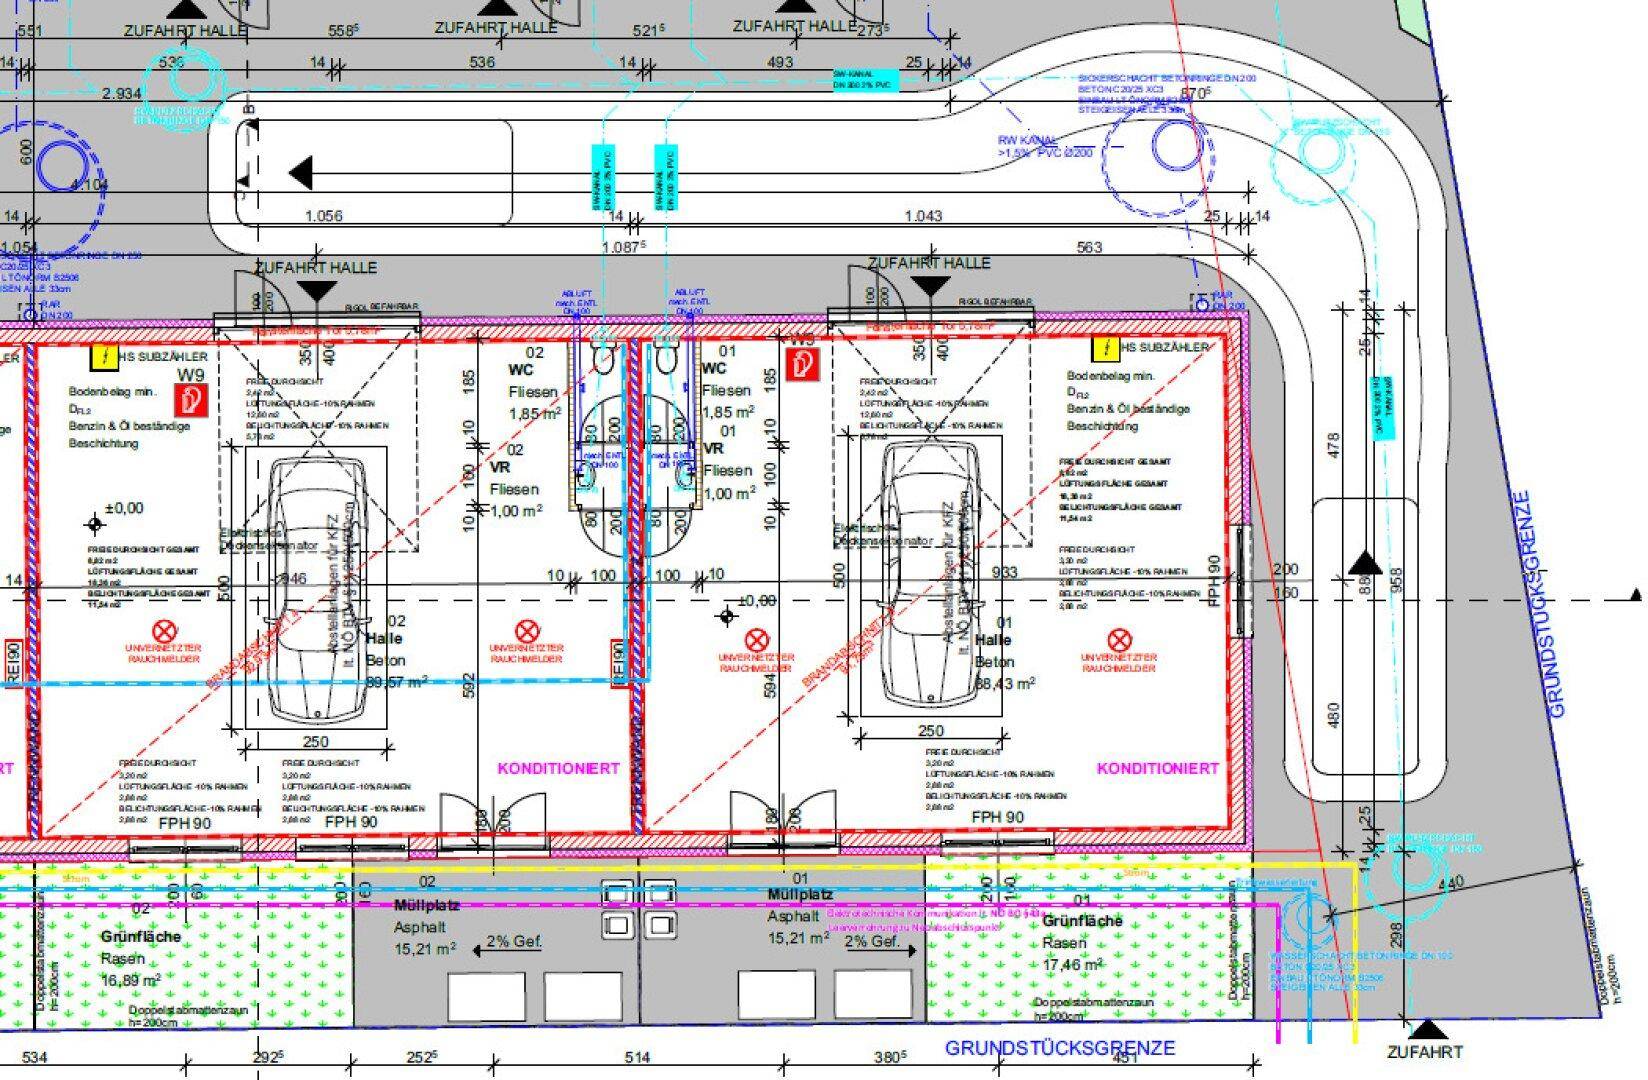This screenshot has width=1648, height=1080.
Task: Select the bottom dimension value 534
Action: pyautogui.click(x=35, y=1057)
